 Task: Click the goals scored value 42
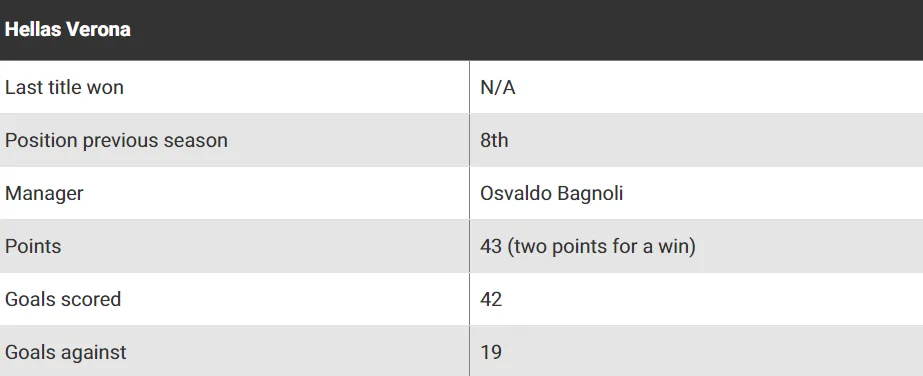pos(491,299)
